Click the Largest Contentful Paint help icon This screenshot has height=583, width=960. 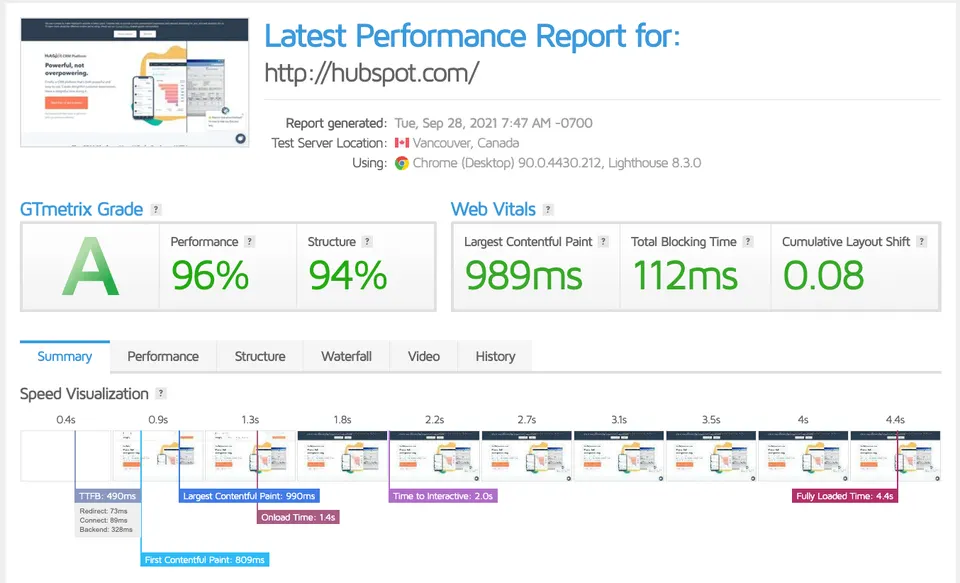click(603, 241)
